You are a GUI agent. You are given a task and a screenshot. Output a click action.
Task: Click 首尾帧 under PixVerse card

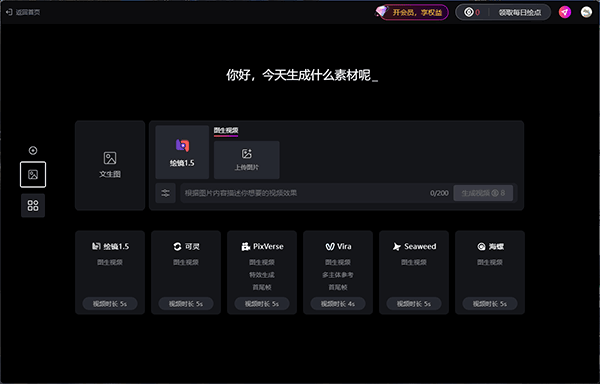[262, 287]
